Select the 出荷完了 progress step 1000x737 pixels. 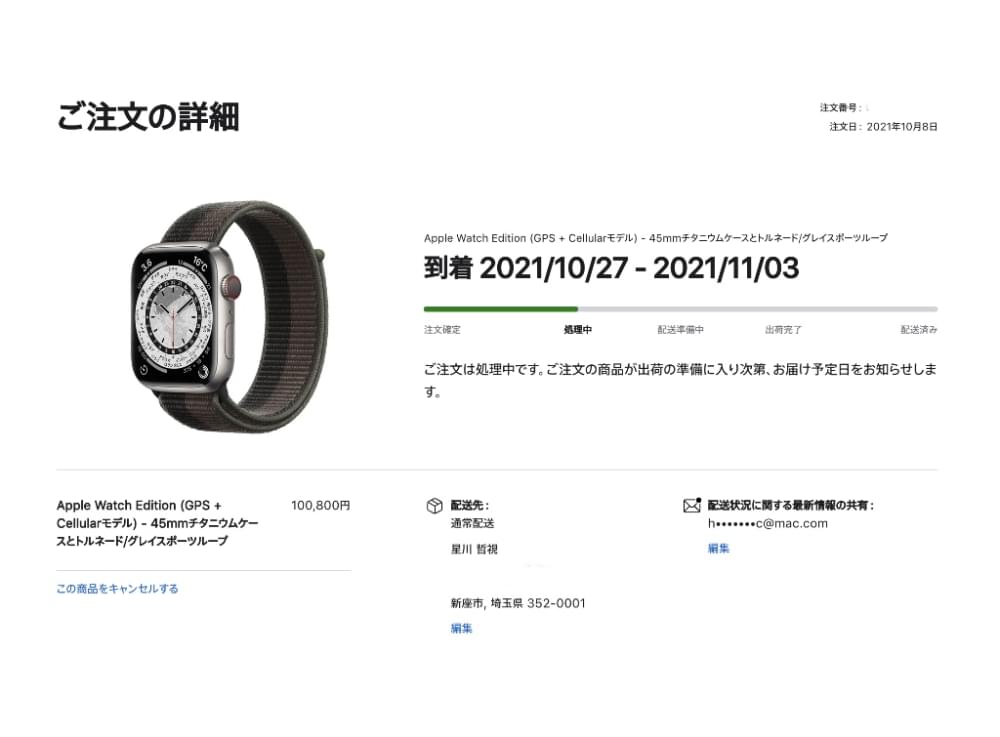coord(783,330)
